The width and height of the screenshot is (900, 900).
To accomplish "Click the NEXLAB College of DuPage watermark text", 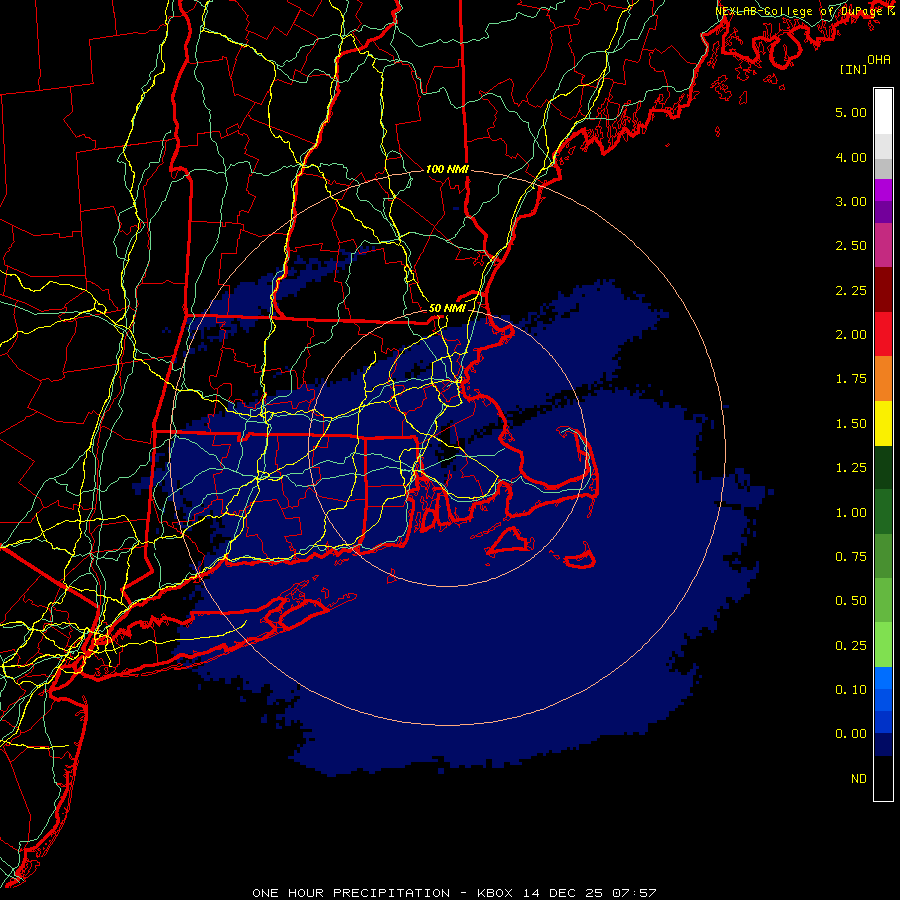I will click(x=804, y=11).
